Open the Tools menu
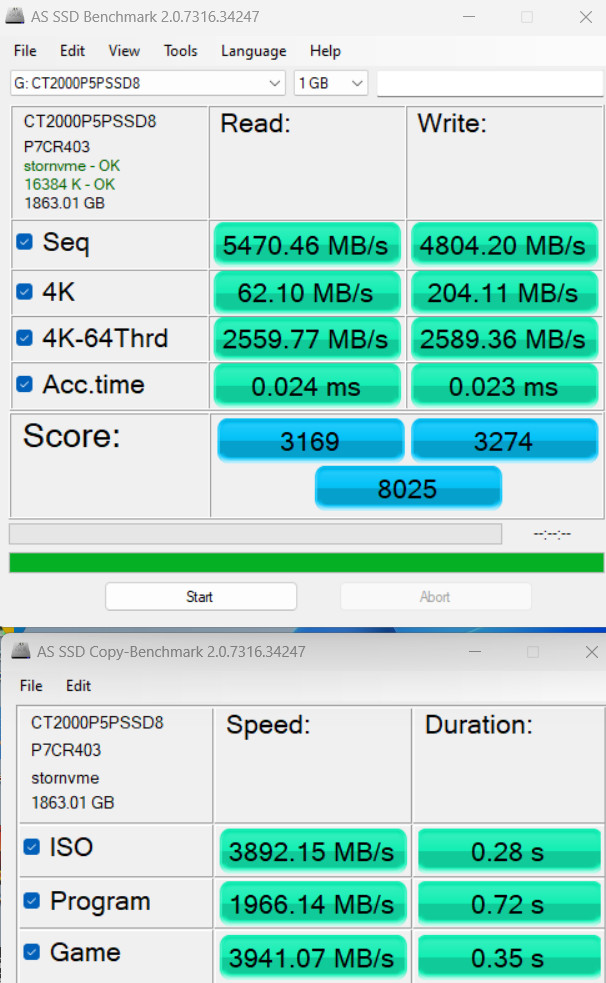 tap(180, 51)
